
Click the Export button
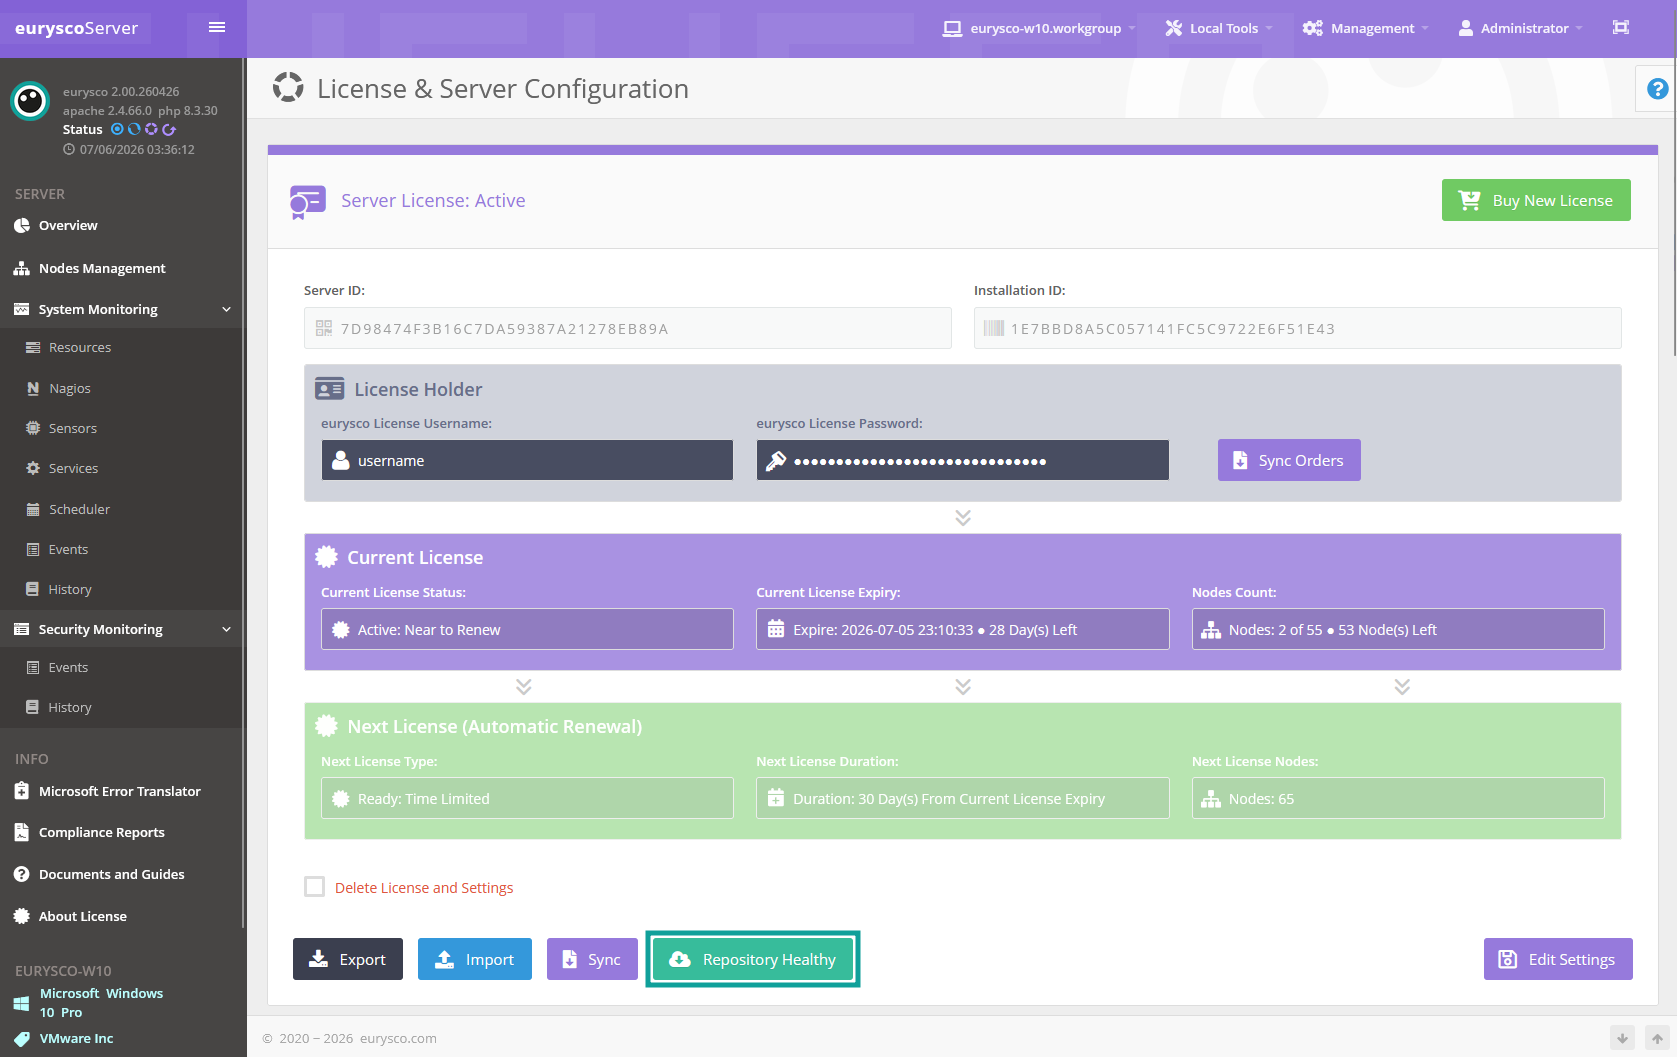348,959
